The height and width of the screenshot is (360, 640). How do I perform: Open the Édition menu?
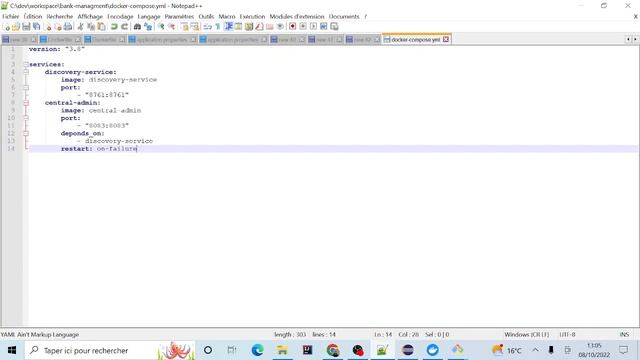tap(33, 16)
